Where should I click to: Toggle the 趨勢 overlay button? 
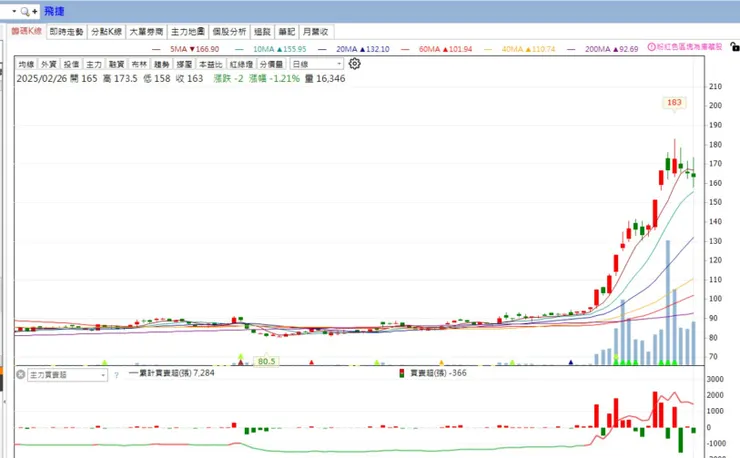click(162, 64)
